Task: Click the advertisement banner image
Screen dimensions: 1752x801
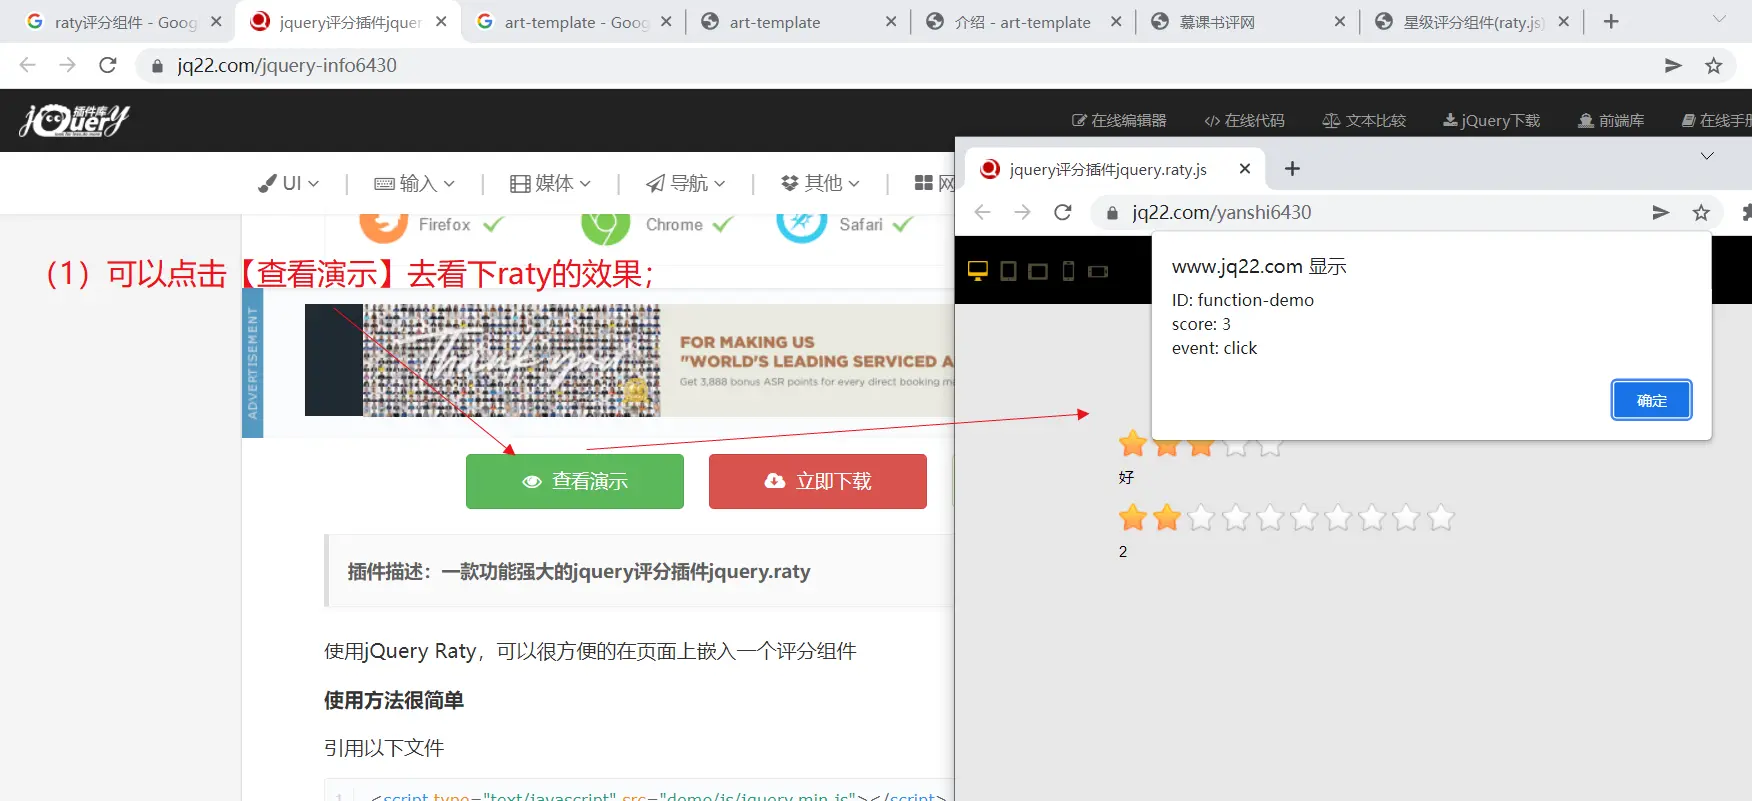Action: 630,360
